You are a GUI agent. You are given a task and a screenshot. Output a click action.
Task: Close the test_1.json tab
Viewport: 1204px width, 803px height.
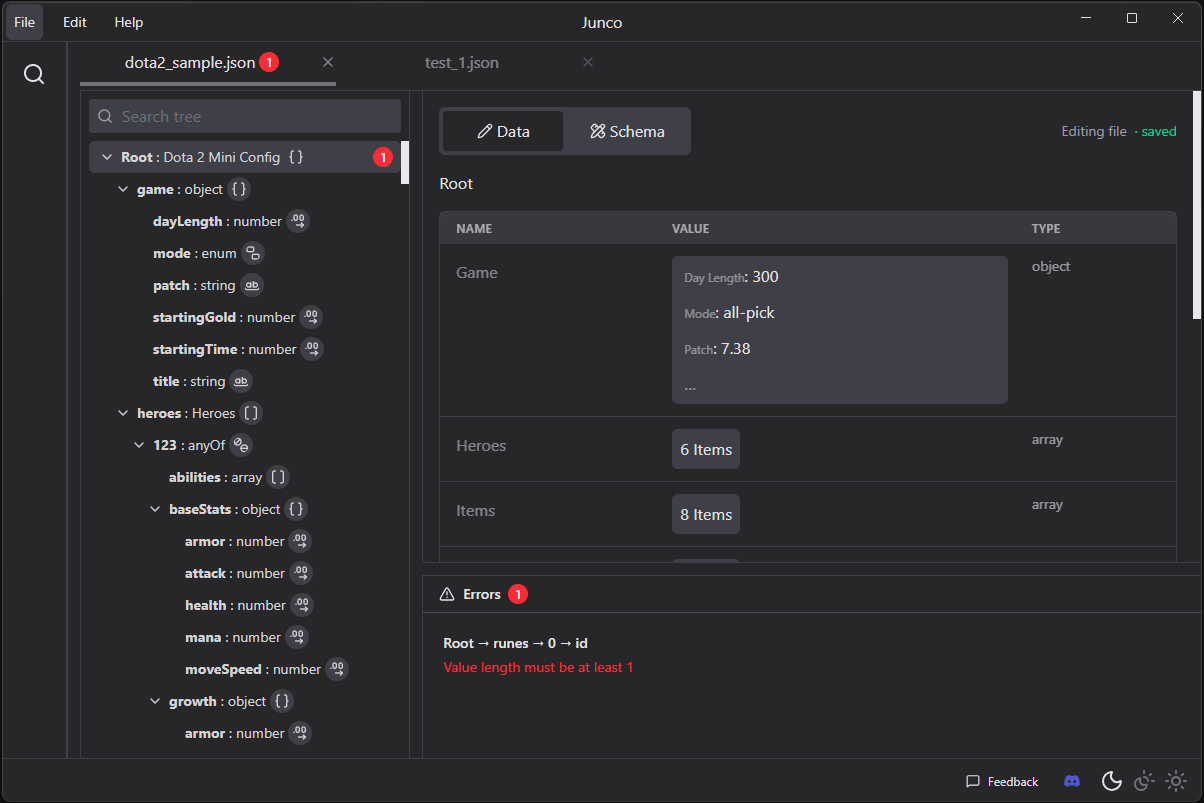tap(588, 62)
